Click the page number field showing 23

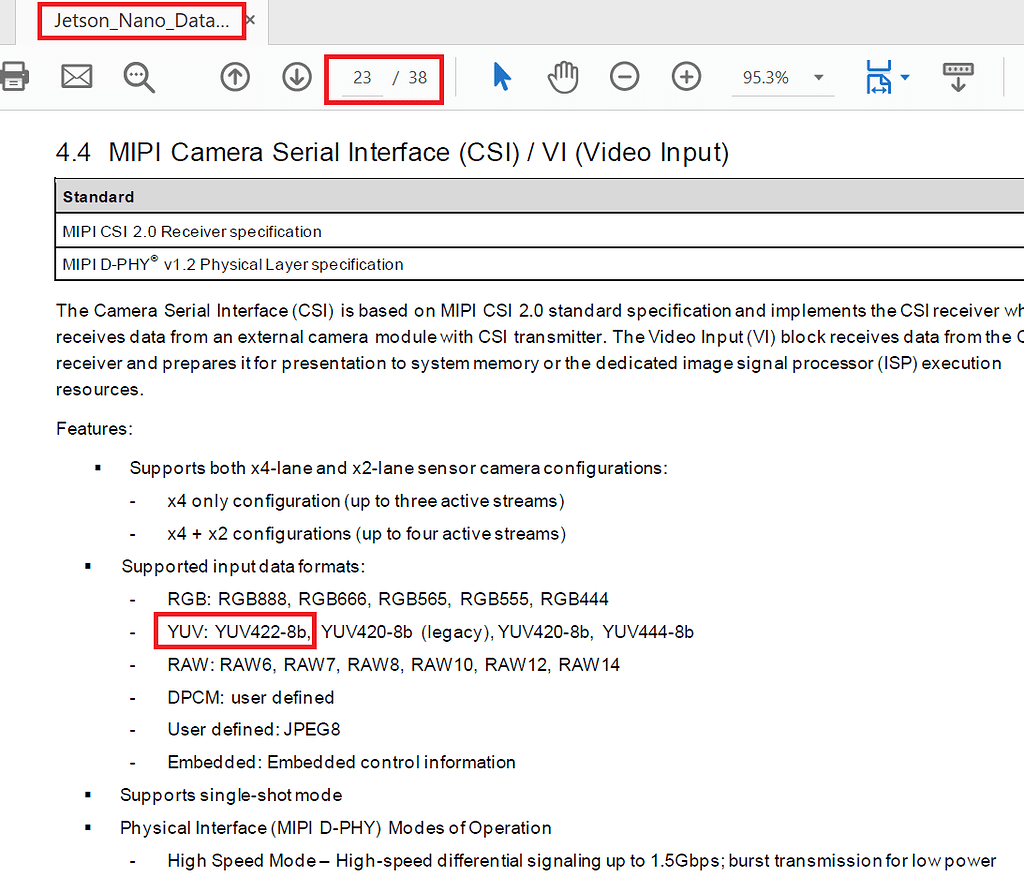(362, 77)
